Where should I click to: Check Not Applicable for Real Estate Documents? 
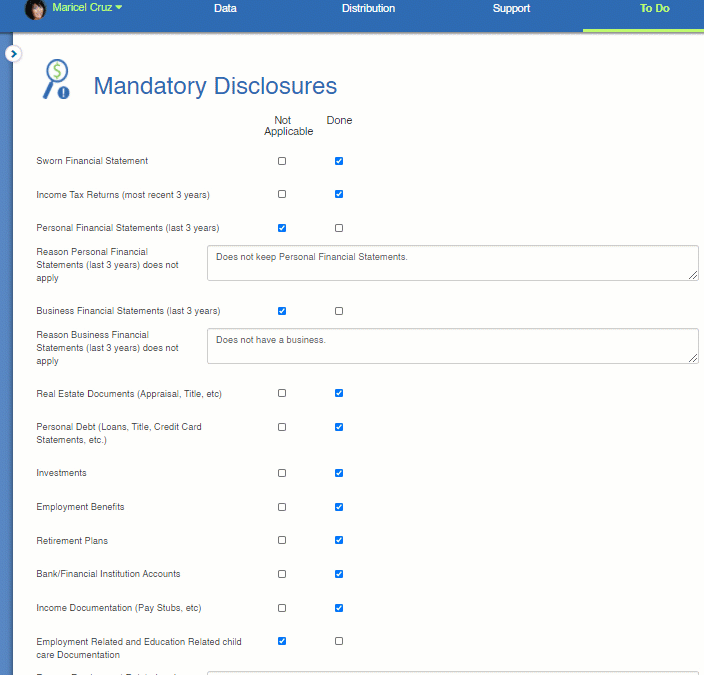point(282,393)
